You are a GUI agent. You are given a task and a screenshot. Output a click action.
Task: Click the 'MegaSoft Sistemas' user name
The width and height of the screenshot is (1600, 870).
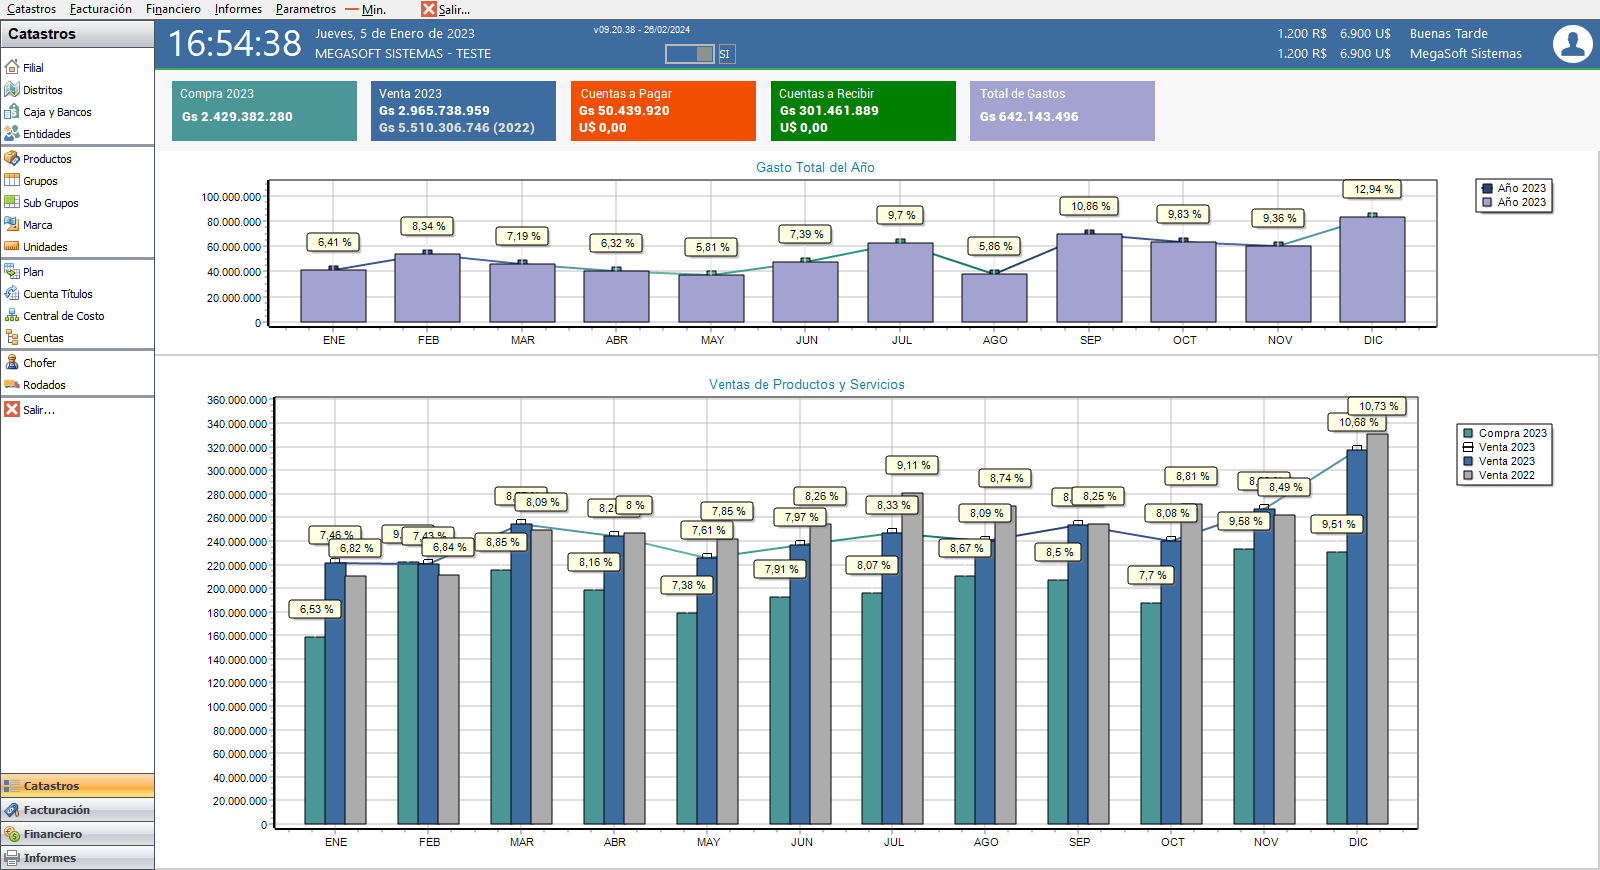pos(1466,54)
